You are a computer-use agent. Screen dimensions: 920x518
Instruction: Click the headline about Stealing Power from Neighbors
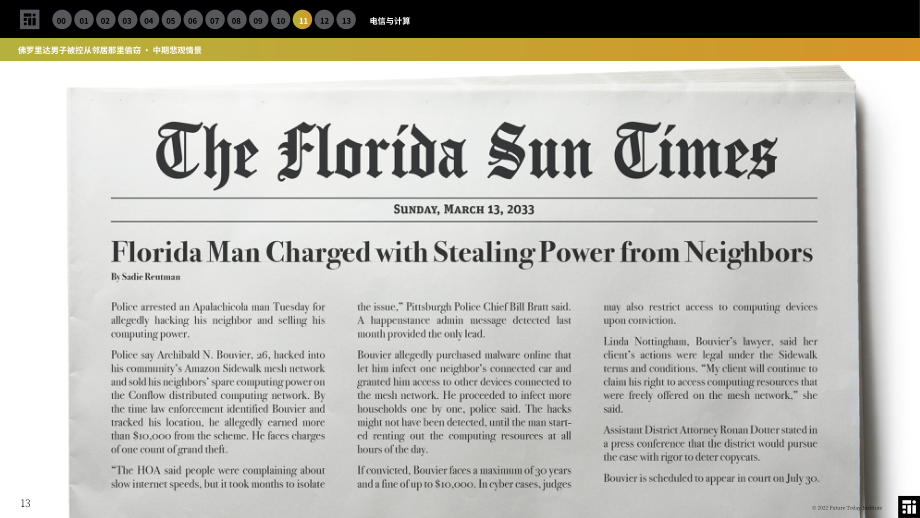point(462,252)
